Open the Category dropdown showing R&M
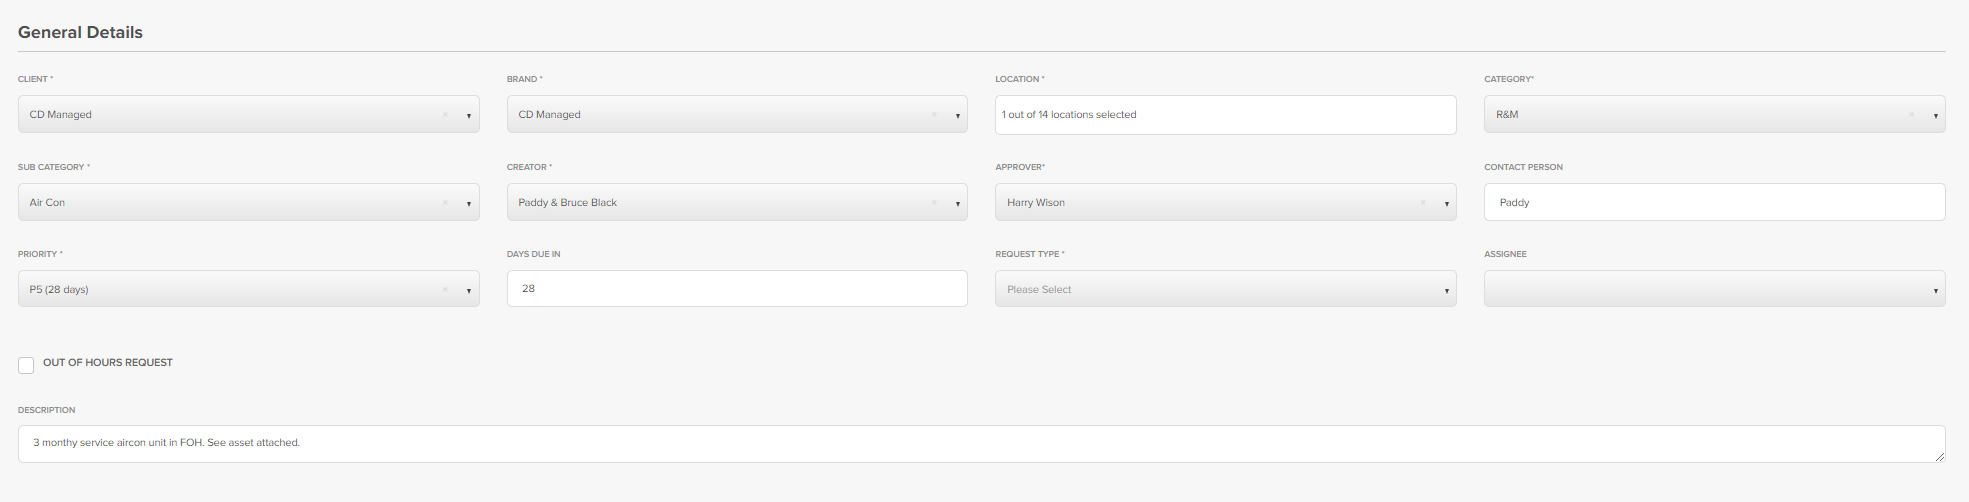Image resolution: width=1969 pixels, height=502 pixels. coord(1935,116)
